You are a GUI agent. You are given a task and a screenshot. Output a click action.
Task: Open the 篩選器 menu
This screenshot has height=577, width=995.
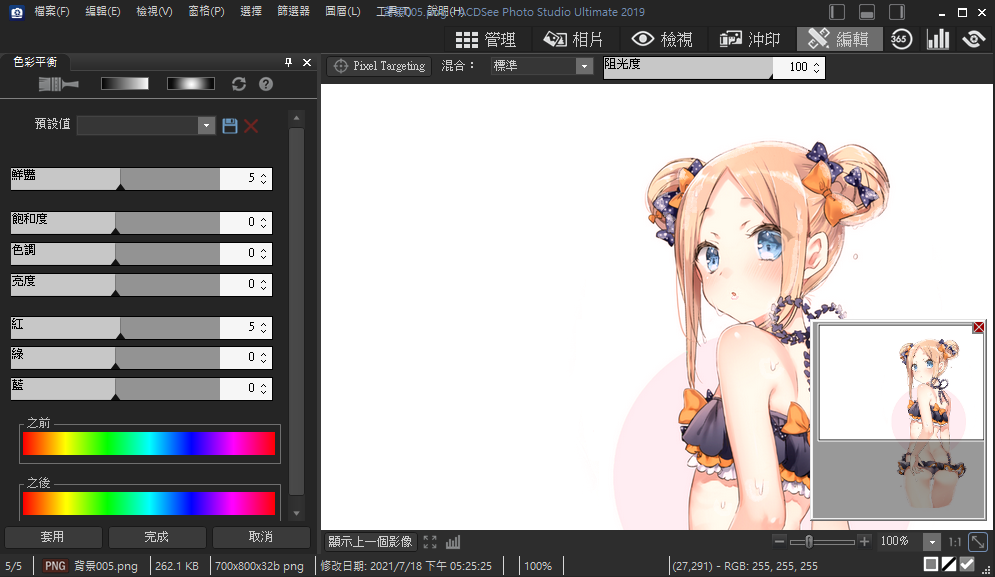tap(293, 12)
